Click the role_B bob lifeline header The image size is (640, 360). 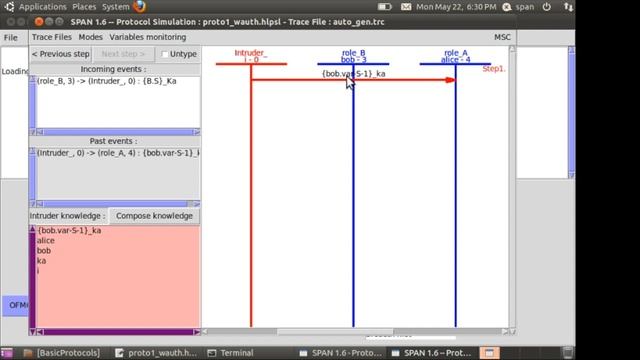[x=353, y=56]
